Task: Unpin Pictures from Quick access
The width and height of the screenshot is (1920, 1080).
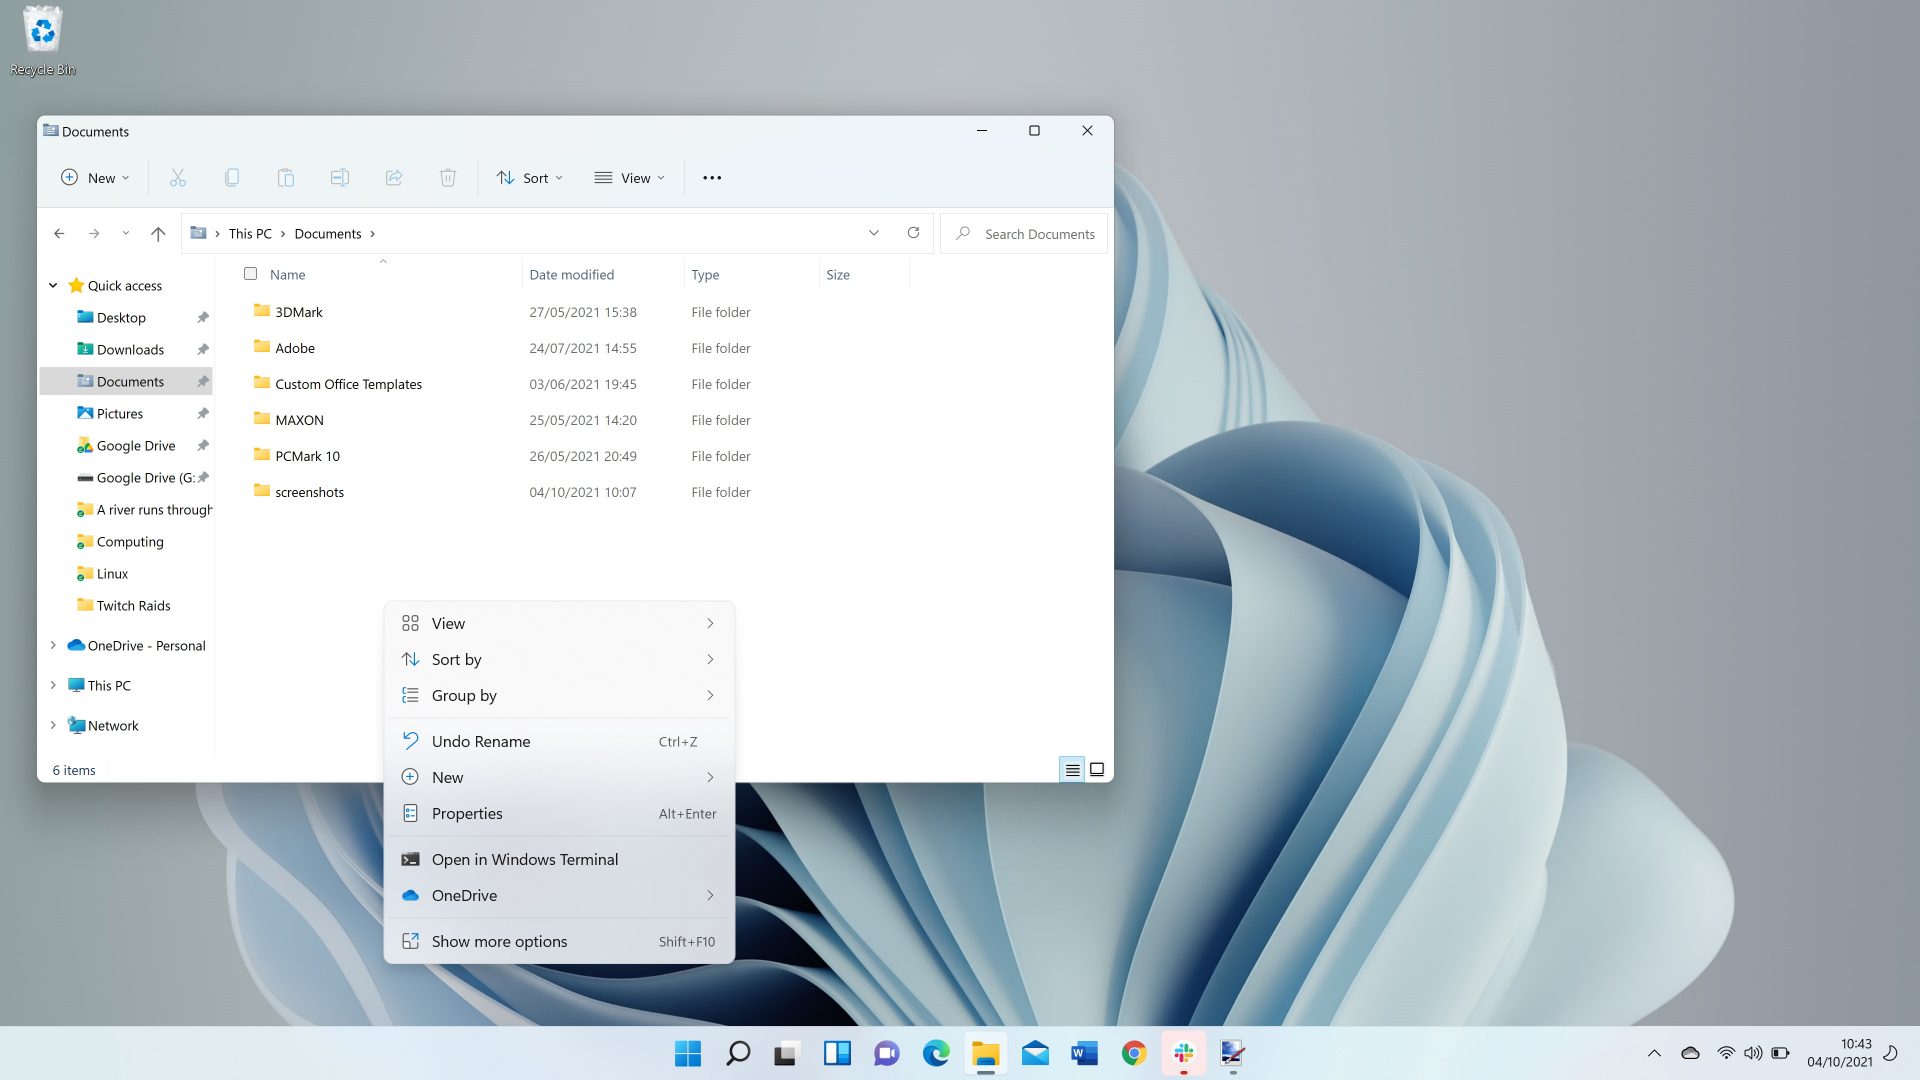Action: tap(203, 413)
